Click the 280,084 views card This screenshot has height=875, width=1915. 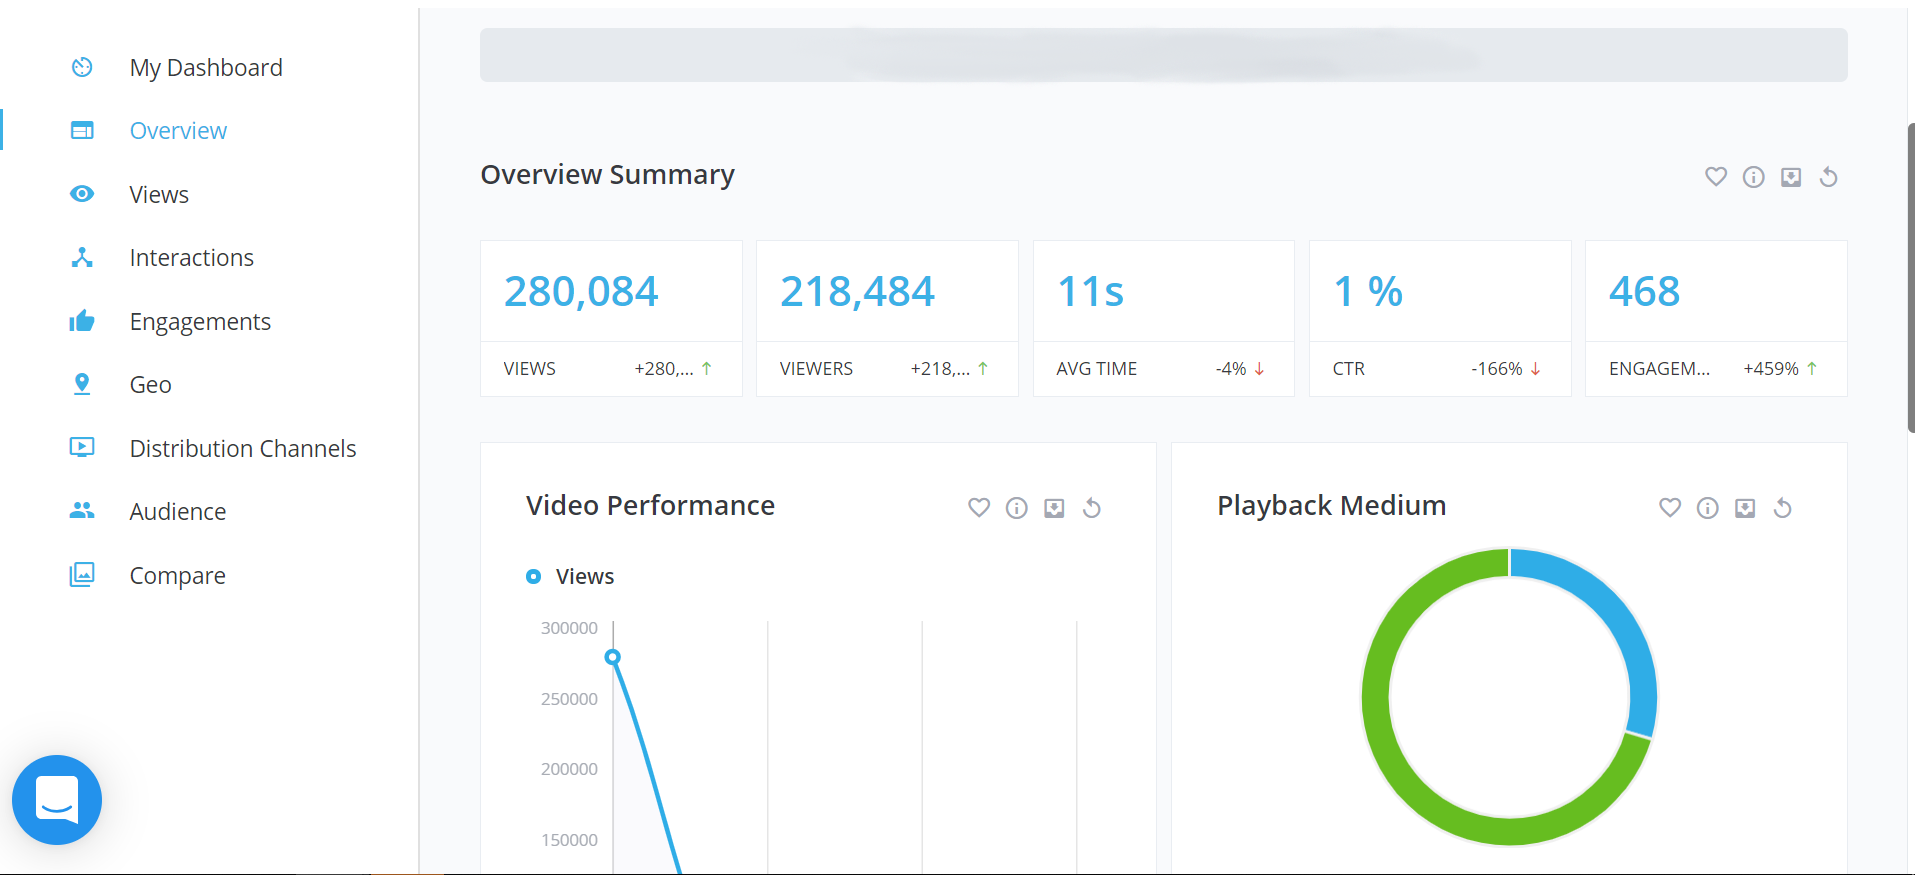[611, 318]
